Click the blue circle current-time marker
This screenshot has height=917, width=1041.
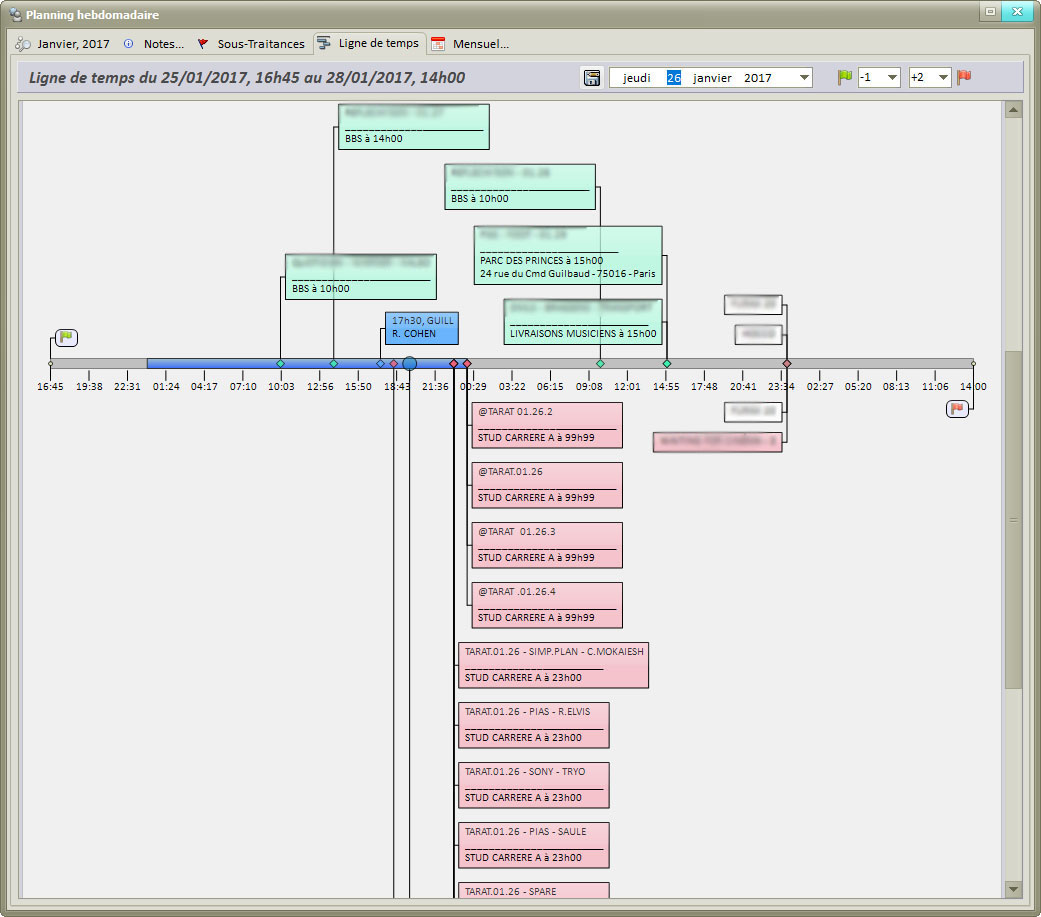pos(409,364)
